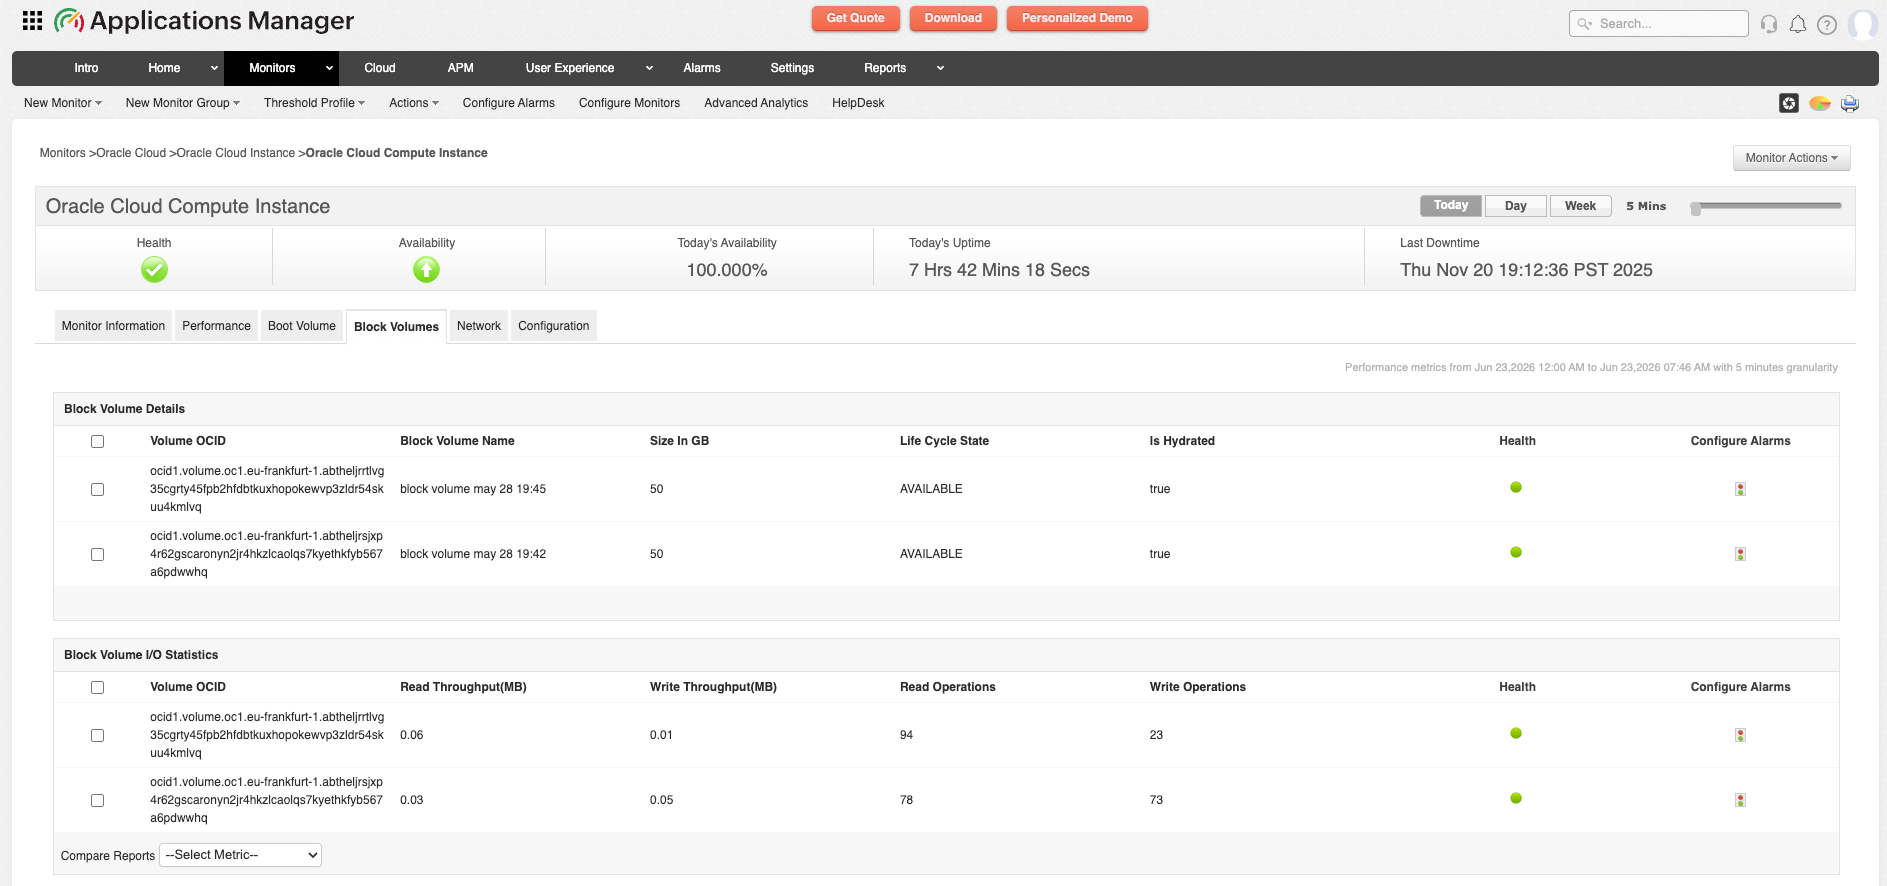The height and width of the screenshot is (886, 1887).
Task: Check the I/O row with 0.06 read throughput
Action: pyautogui.click(x=97, y=735)
